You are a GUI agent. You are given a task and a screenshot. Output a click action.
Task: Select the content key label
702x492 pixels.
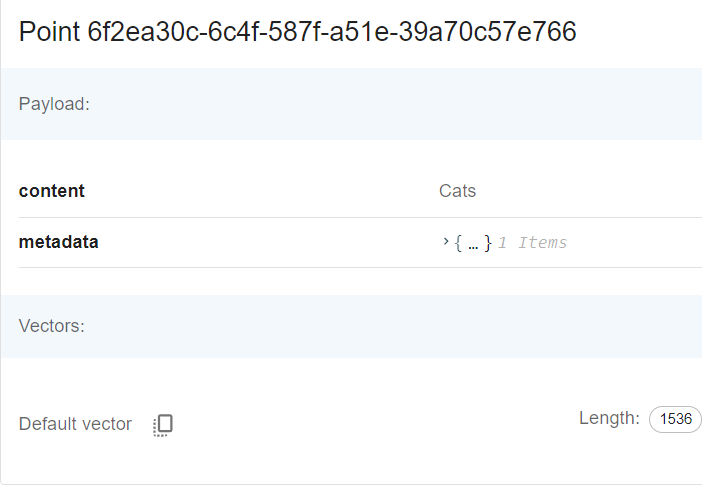[52, 191]
